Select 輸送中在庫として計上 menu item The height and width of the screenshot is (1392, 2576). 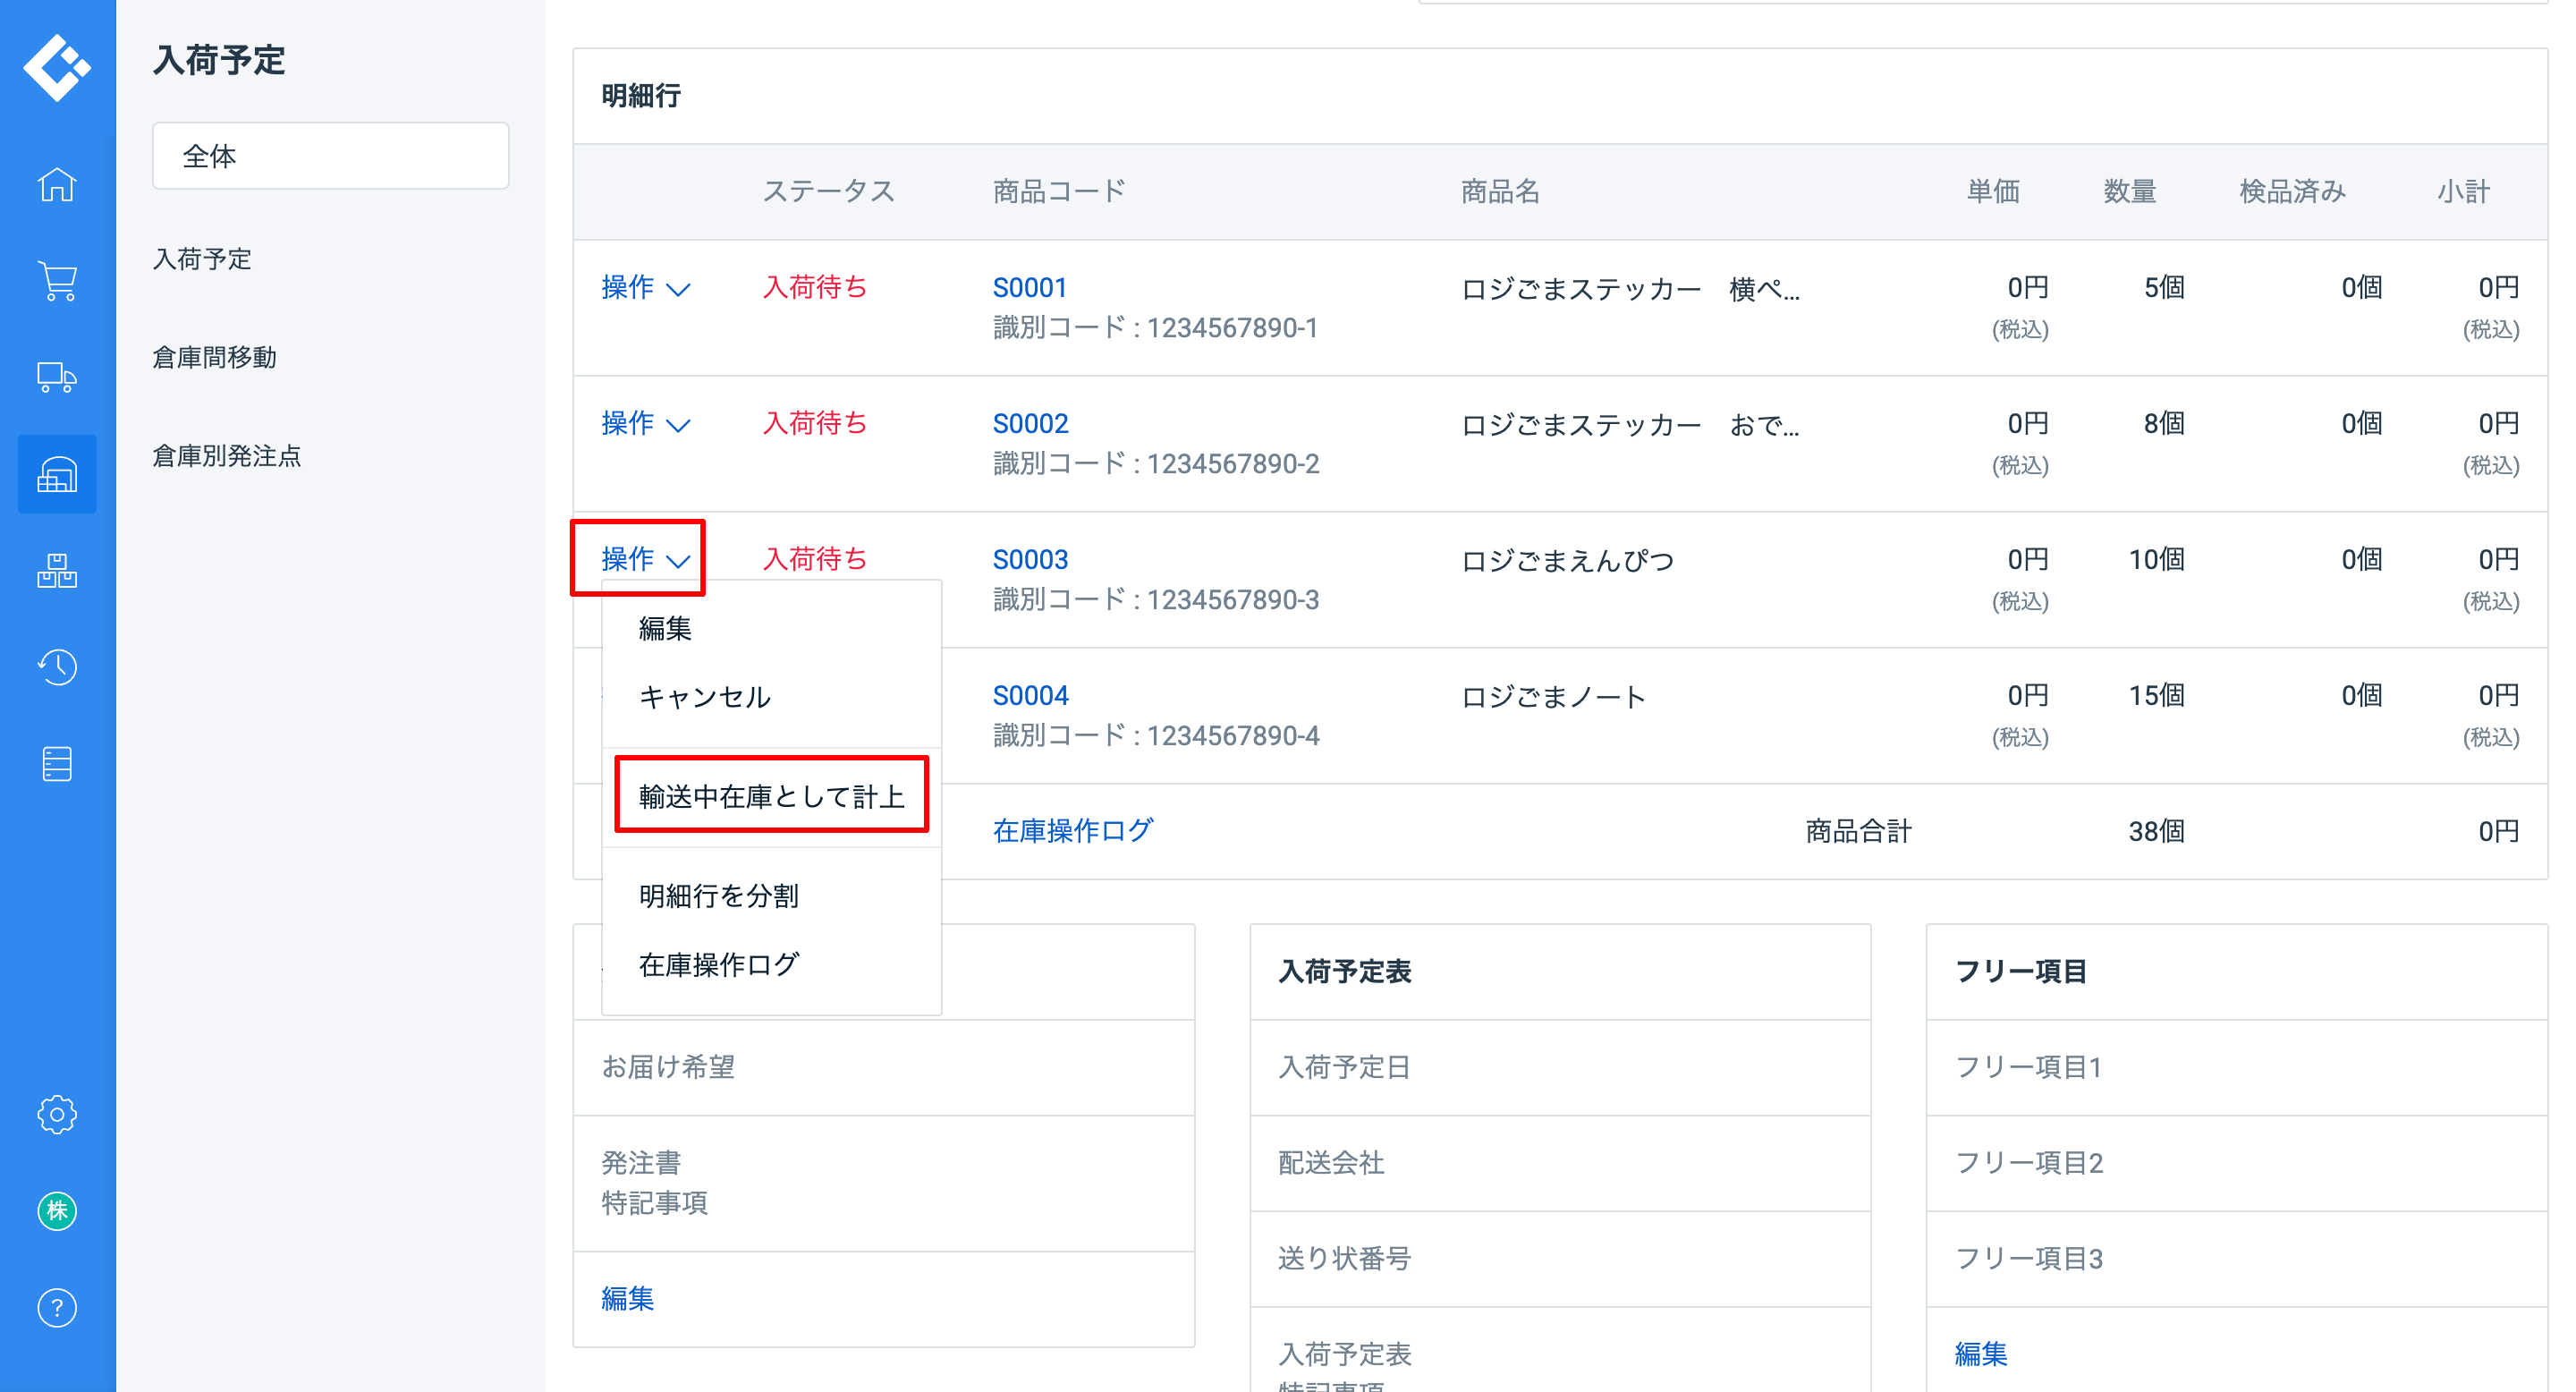pyautogui.click(x=771, y=796)
